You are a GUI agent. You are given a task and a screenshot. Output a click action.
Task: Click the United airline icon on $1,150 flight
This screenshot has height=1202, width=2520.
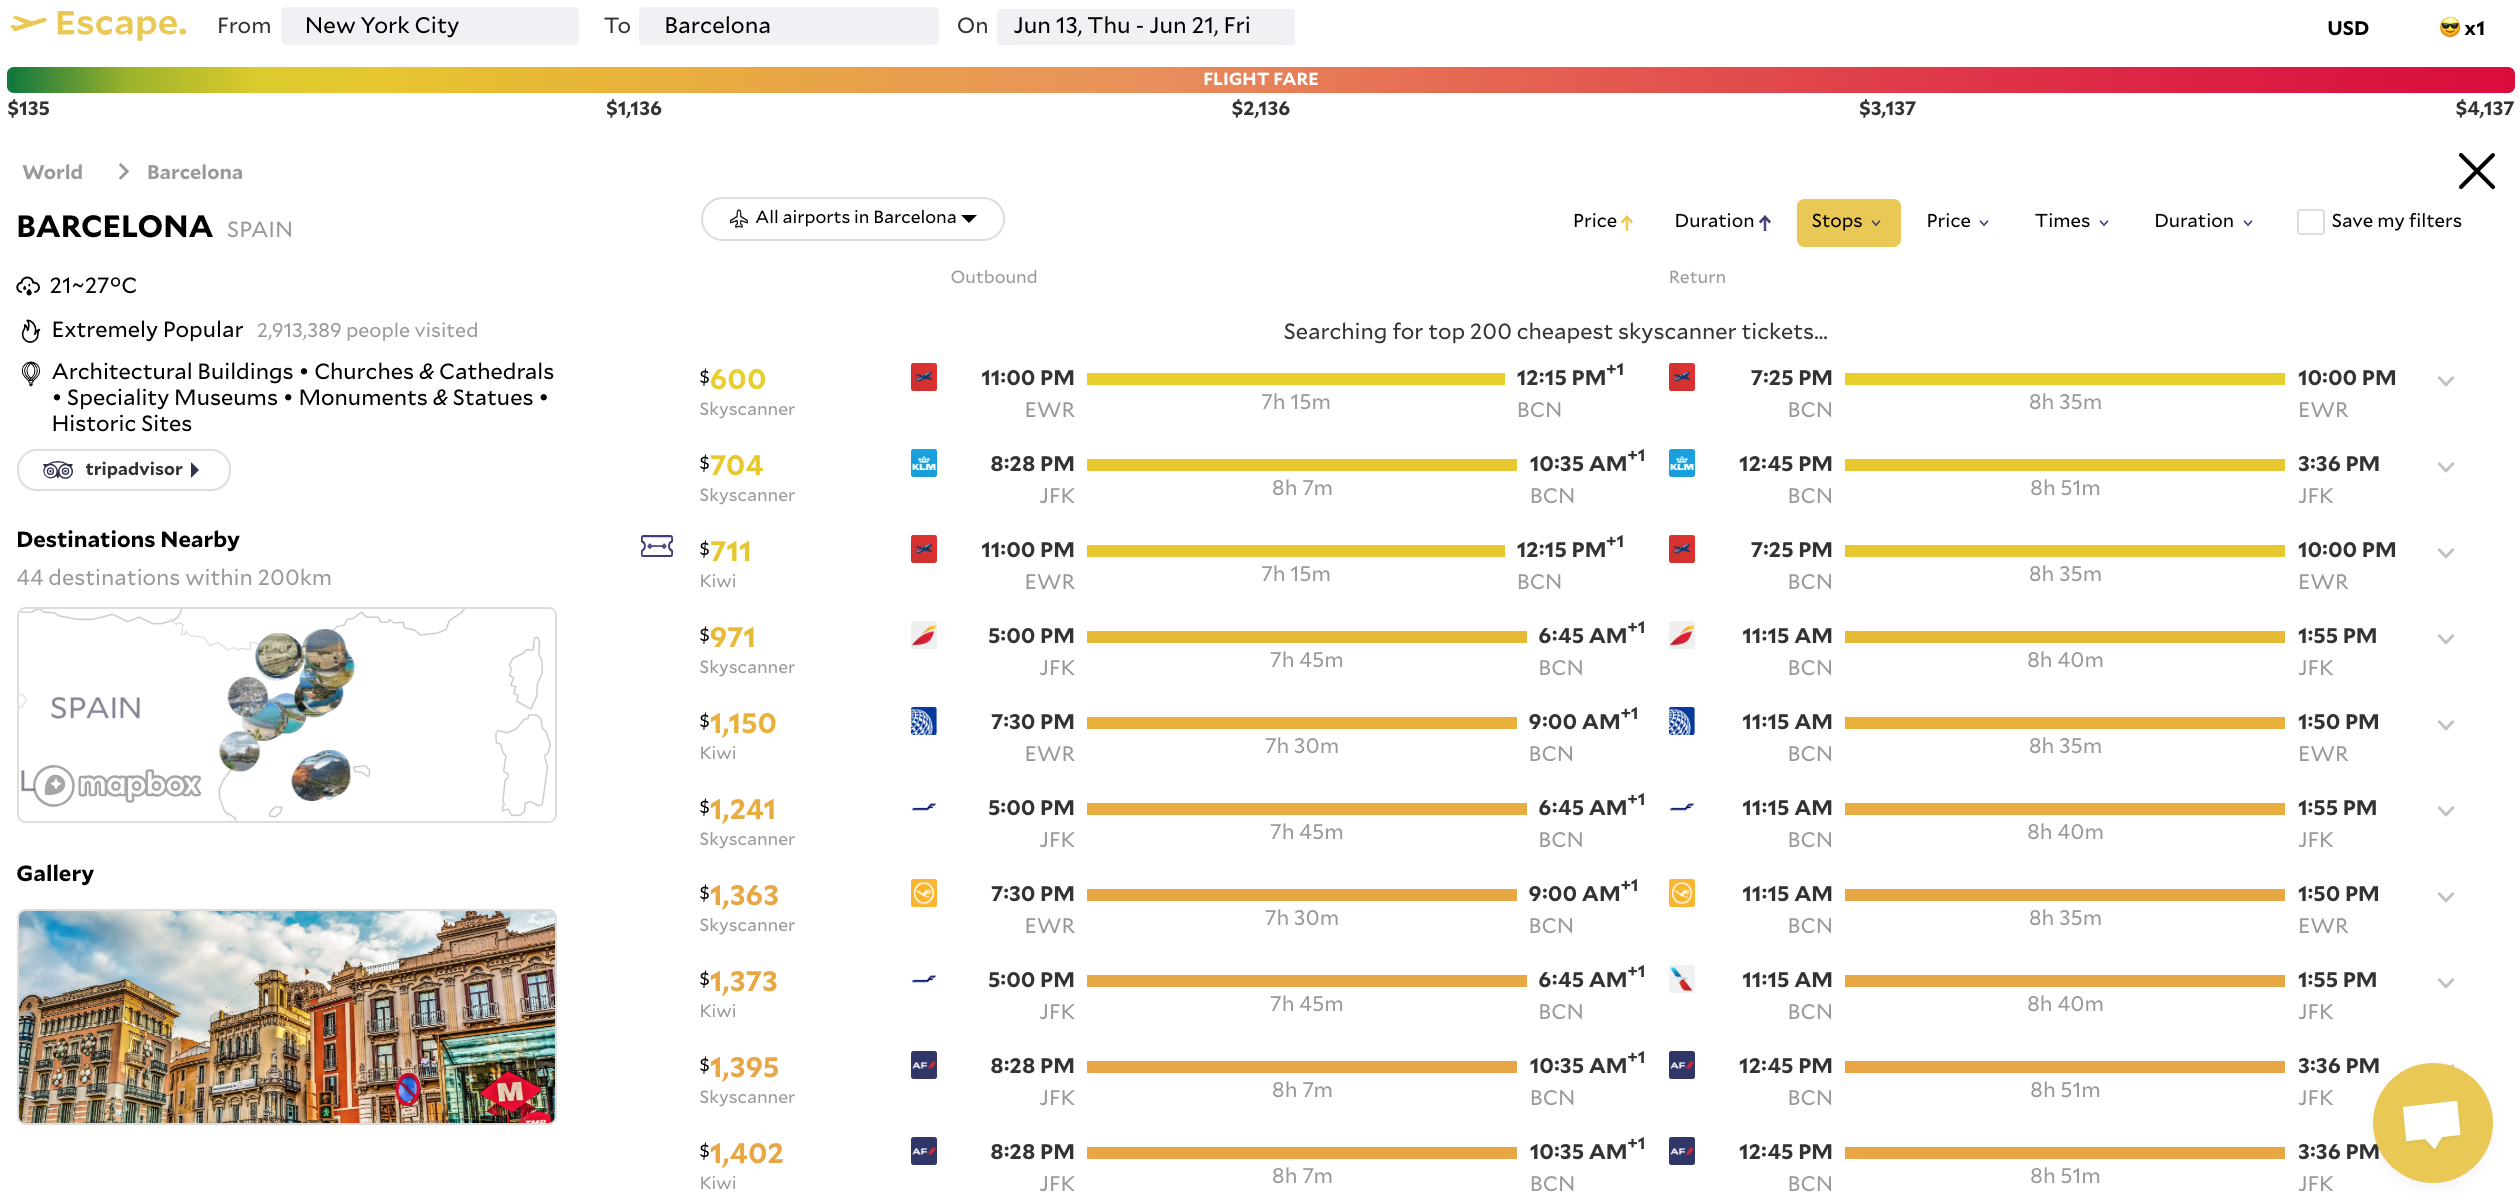pyautogui.click(x=923, y=721)
